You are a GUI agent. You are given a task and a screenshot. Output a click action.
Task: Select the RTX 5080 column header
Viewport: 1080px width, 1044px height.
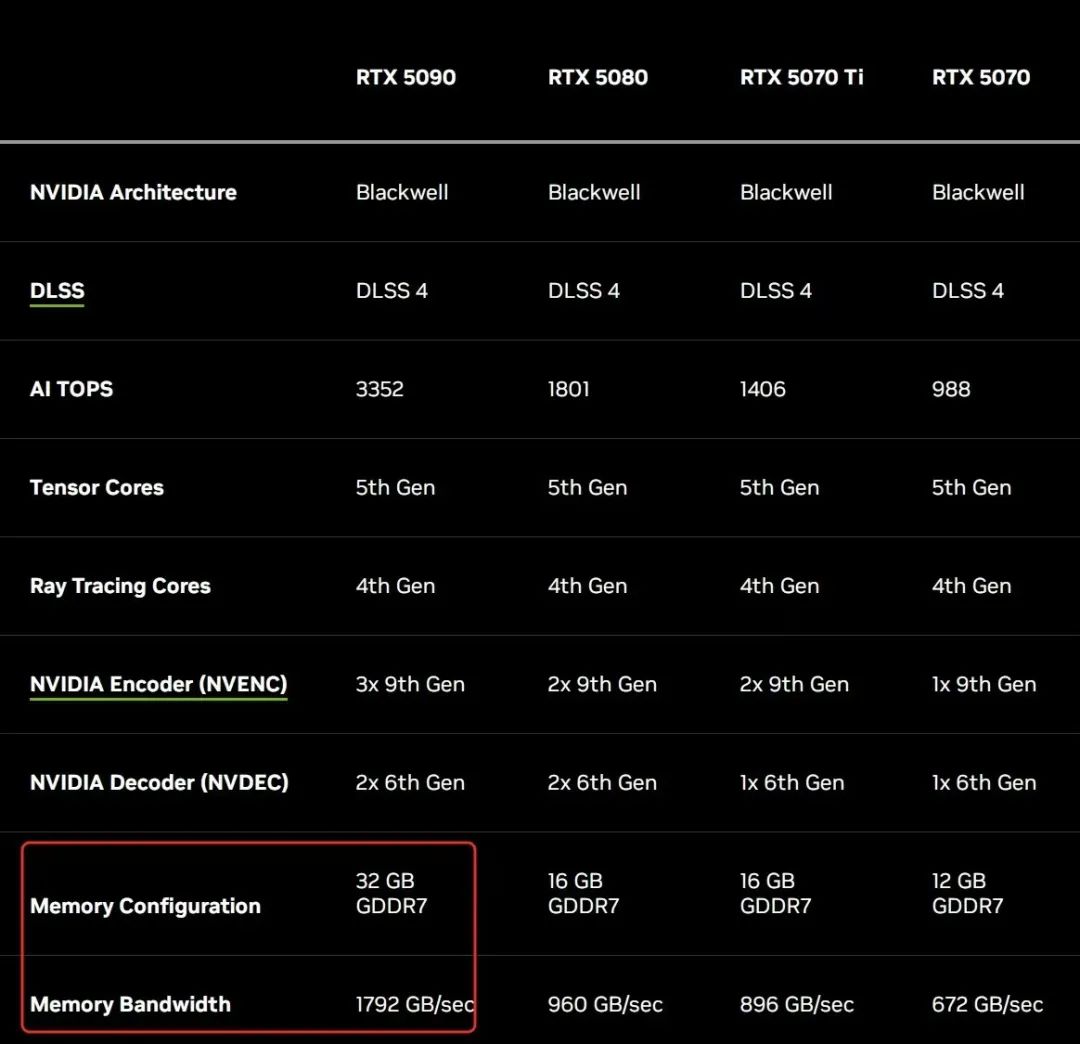(597, 77)
